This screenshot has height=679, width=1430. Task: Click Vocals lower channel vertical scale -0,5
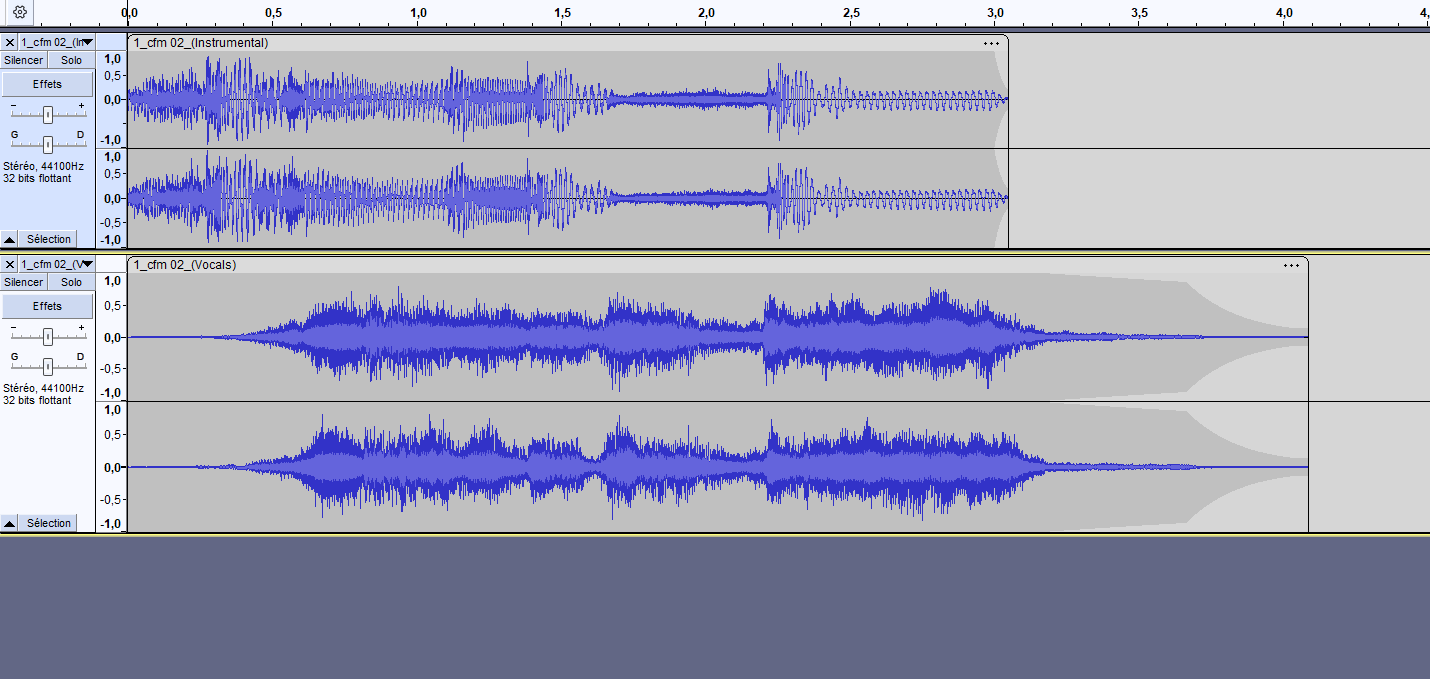113,499
